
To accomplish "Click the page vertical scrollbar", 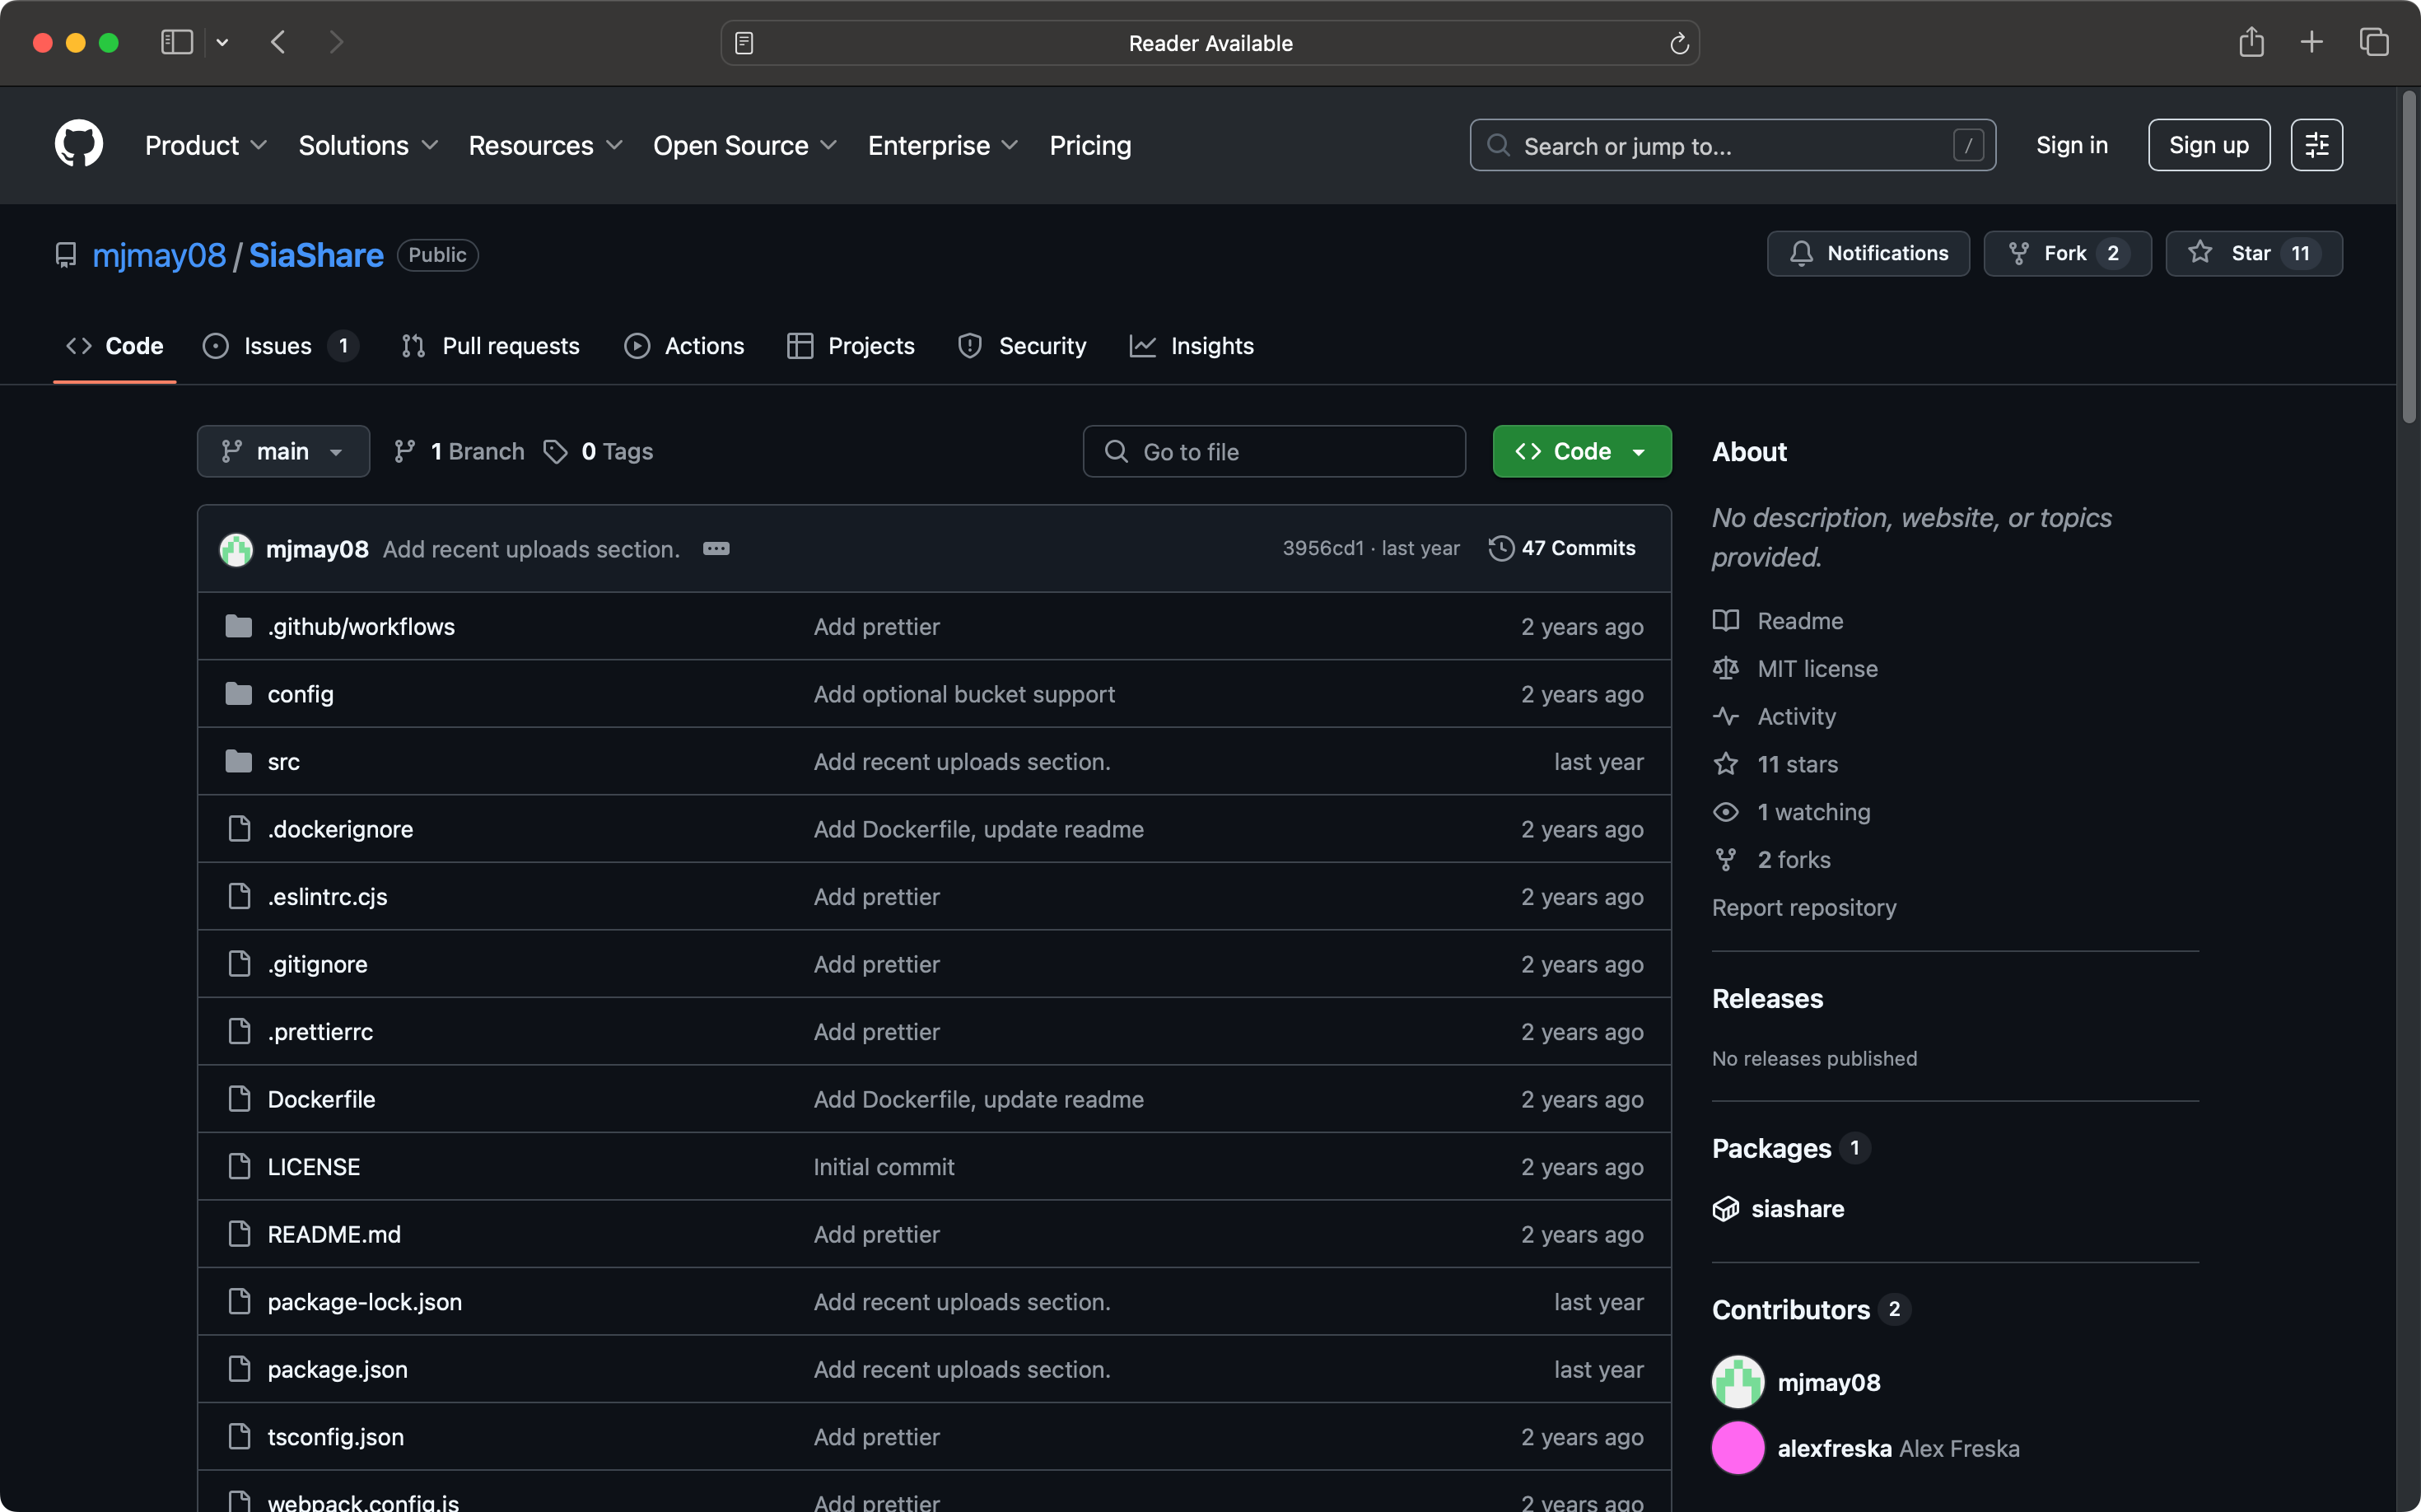I will tap(2408, 257).
